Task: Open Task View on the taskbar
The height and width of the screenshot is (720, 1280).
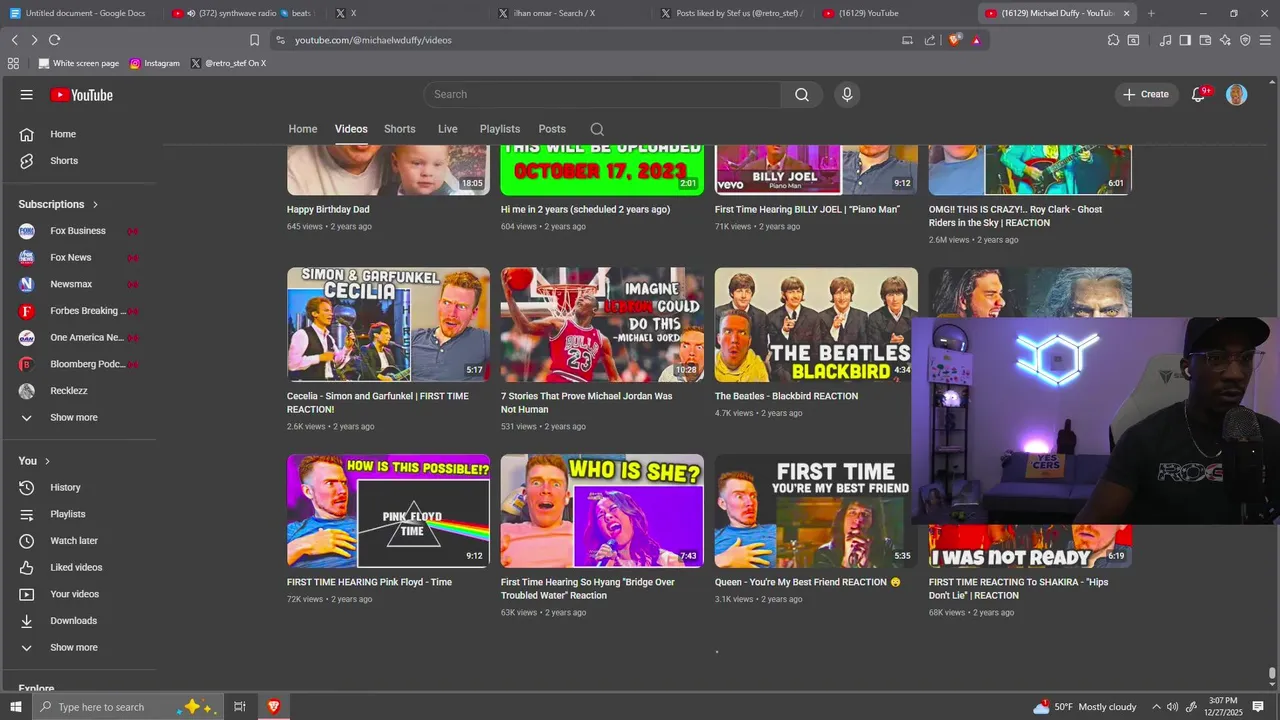Action: point(240,707)
